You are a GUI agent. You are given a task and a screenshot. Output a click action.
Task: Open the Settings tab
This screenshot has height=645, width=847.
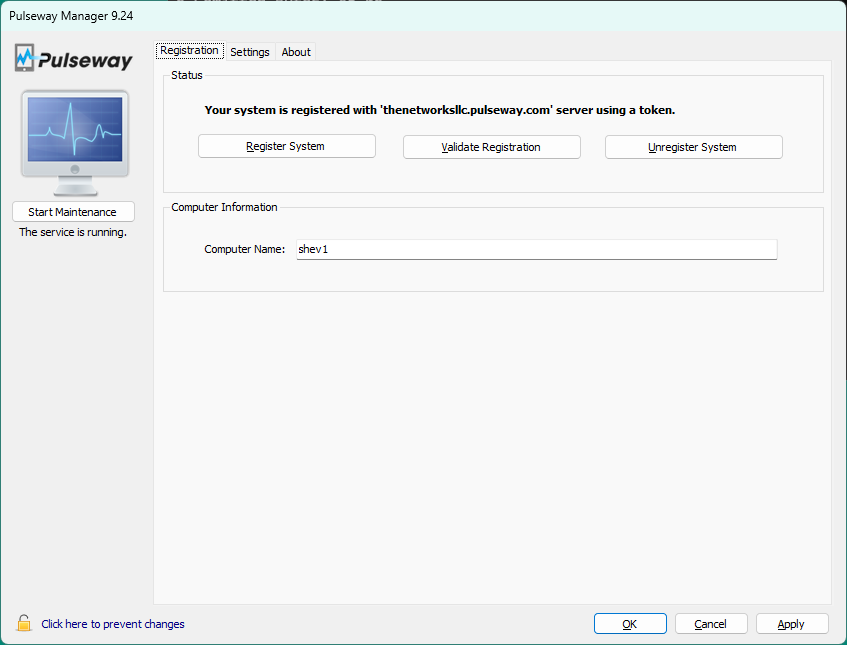[250, 52]
